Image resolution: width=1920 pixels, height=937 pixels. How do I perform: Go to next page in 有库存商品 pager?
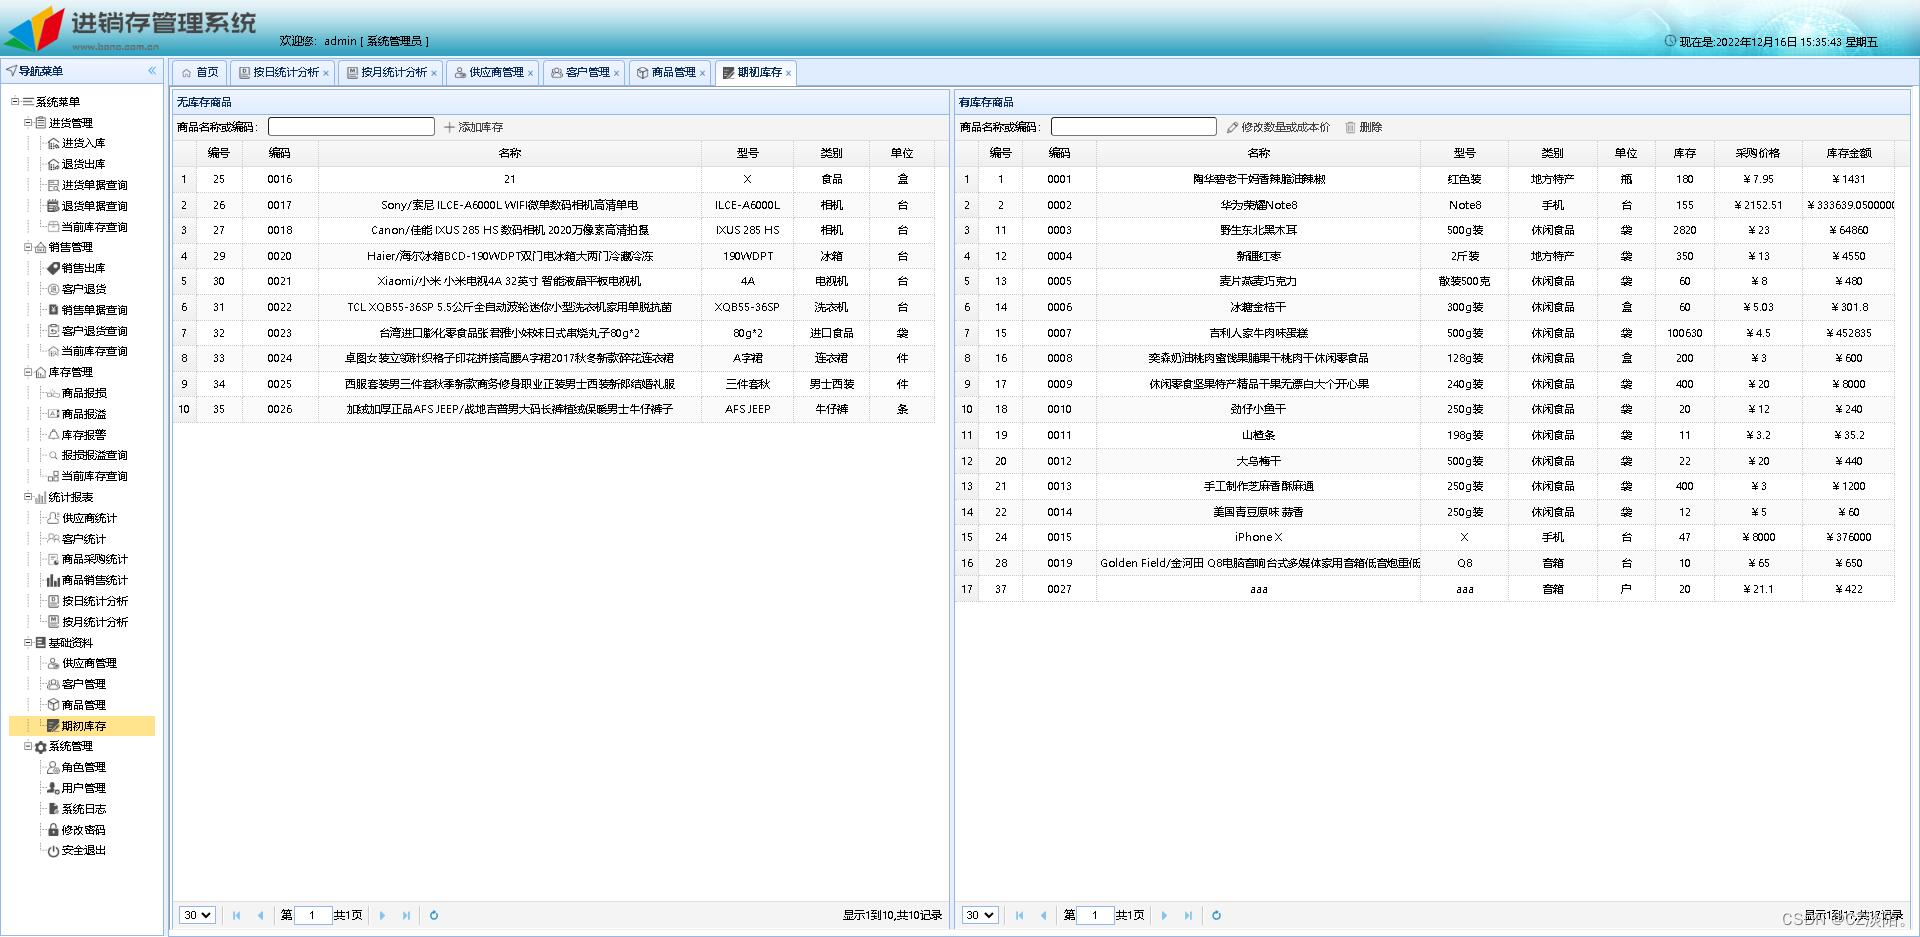(x=1164, y=915)
